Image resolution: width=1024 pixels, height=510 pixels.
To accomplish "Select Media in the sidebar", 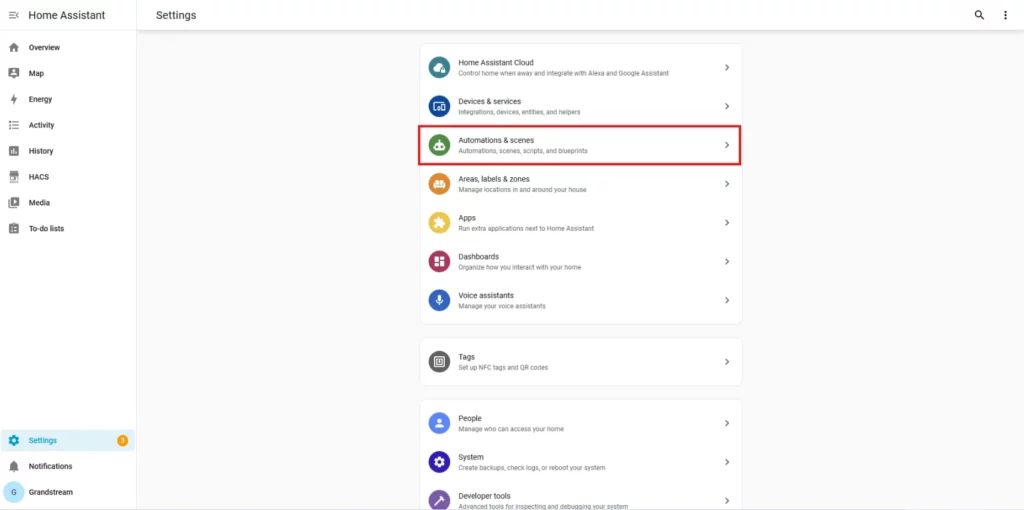I will 68,202.
